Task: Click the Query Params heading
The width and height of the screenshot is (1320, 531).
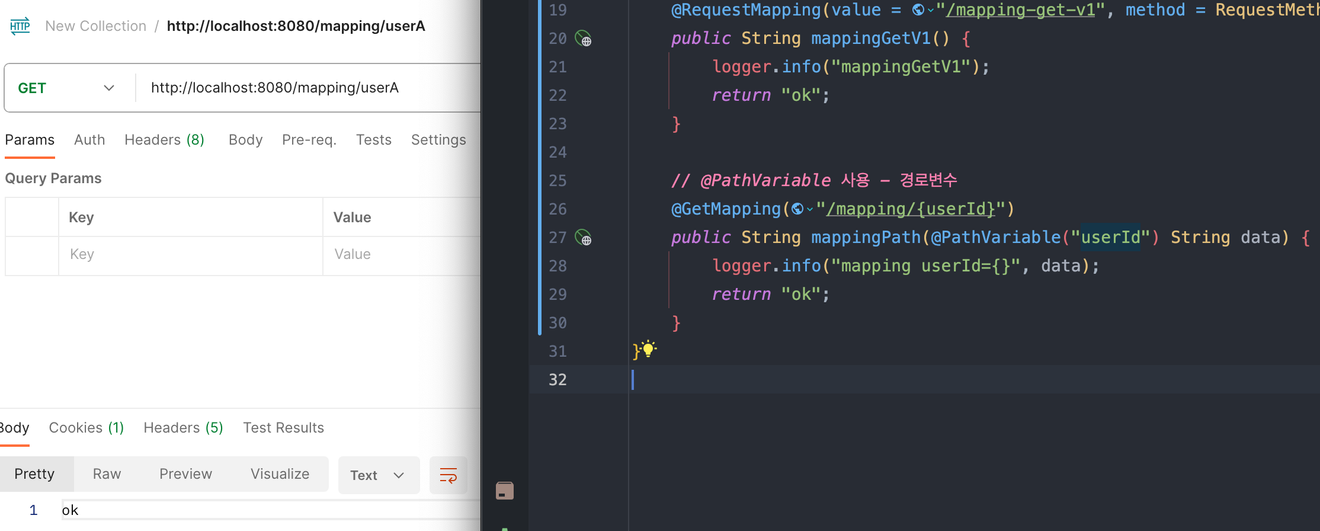Action: (x=53, y=178)
